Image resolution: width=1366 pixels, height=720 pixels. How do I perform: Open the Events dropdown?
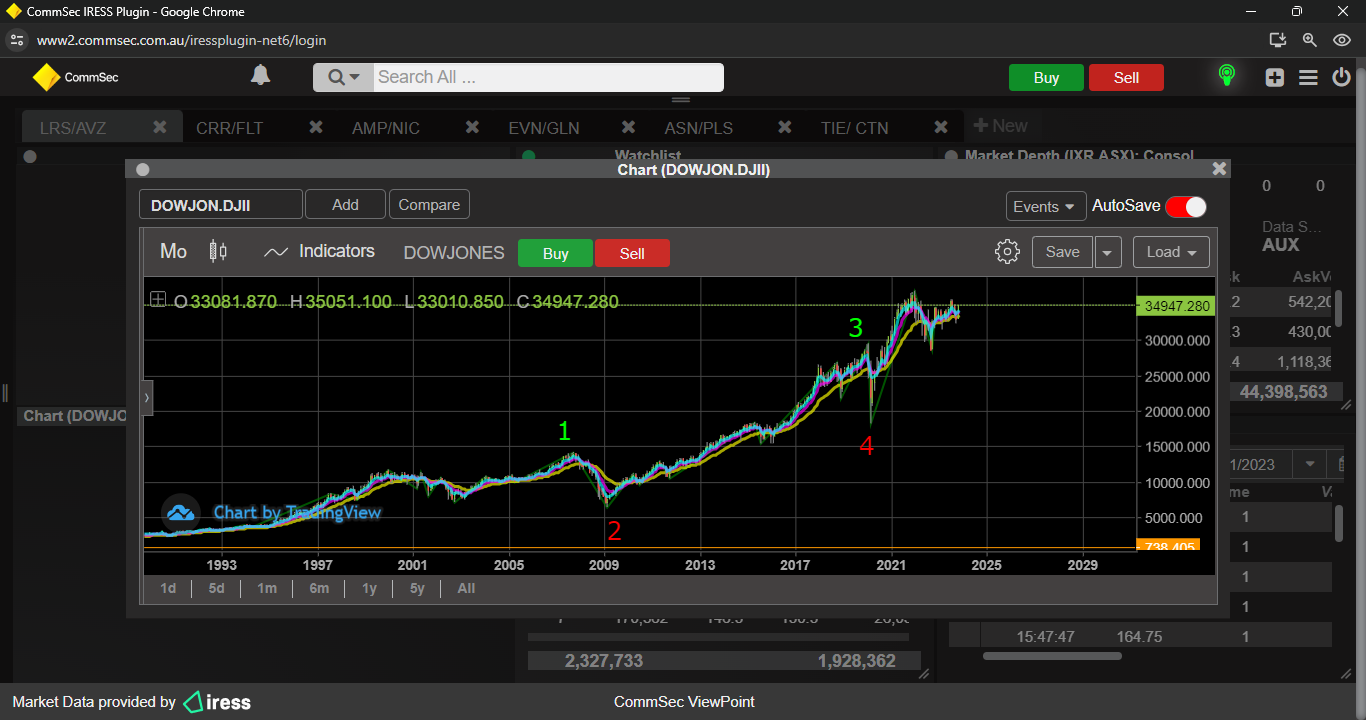(x=1045, y=206)
